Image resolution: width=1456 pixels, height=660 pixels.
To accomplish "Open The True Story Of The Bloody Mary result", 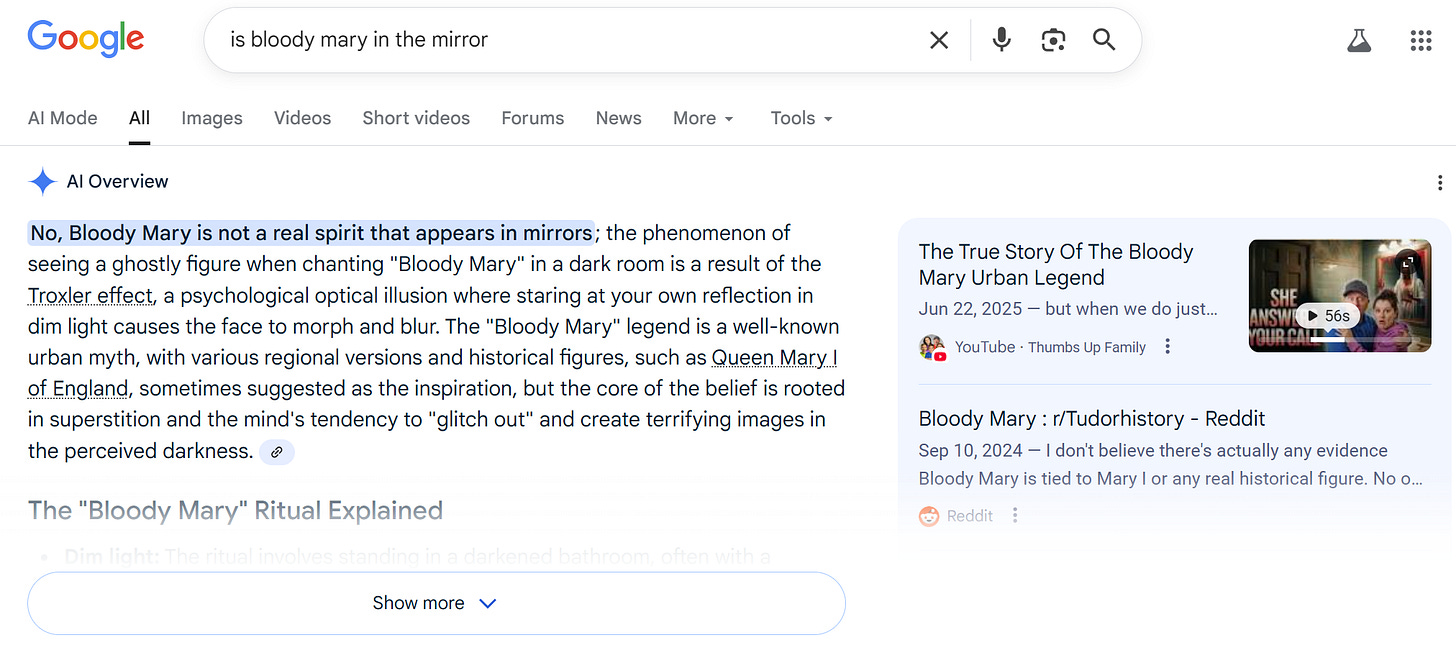I will 1056,265.
